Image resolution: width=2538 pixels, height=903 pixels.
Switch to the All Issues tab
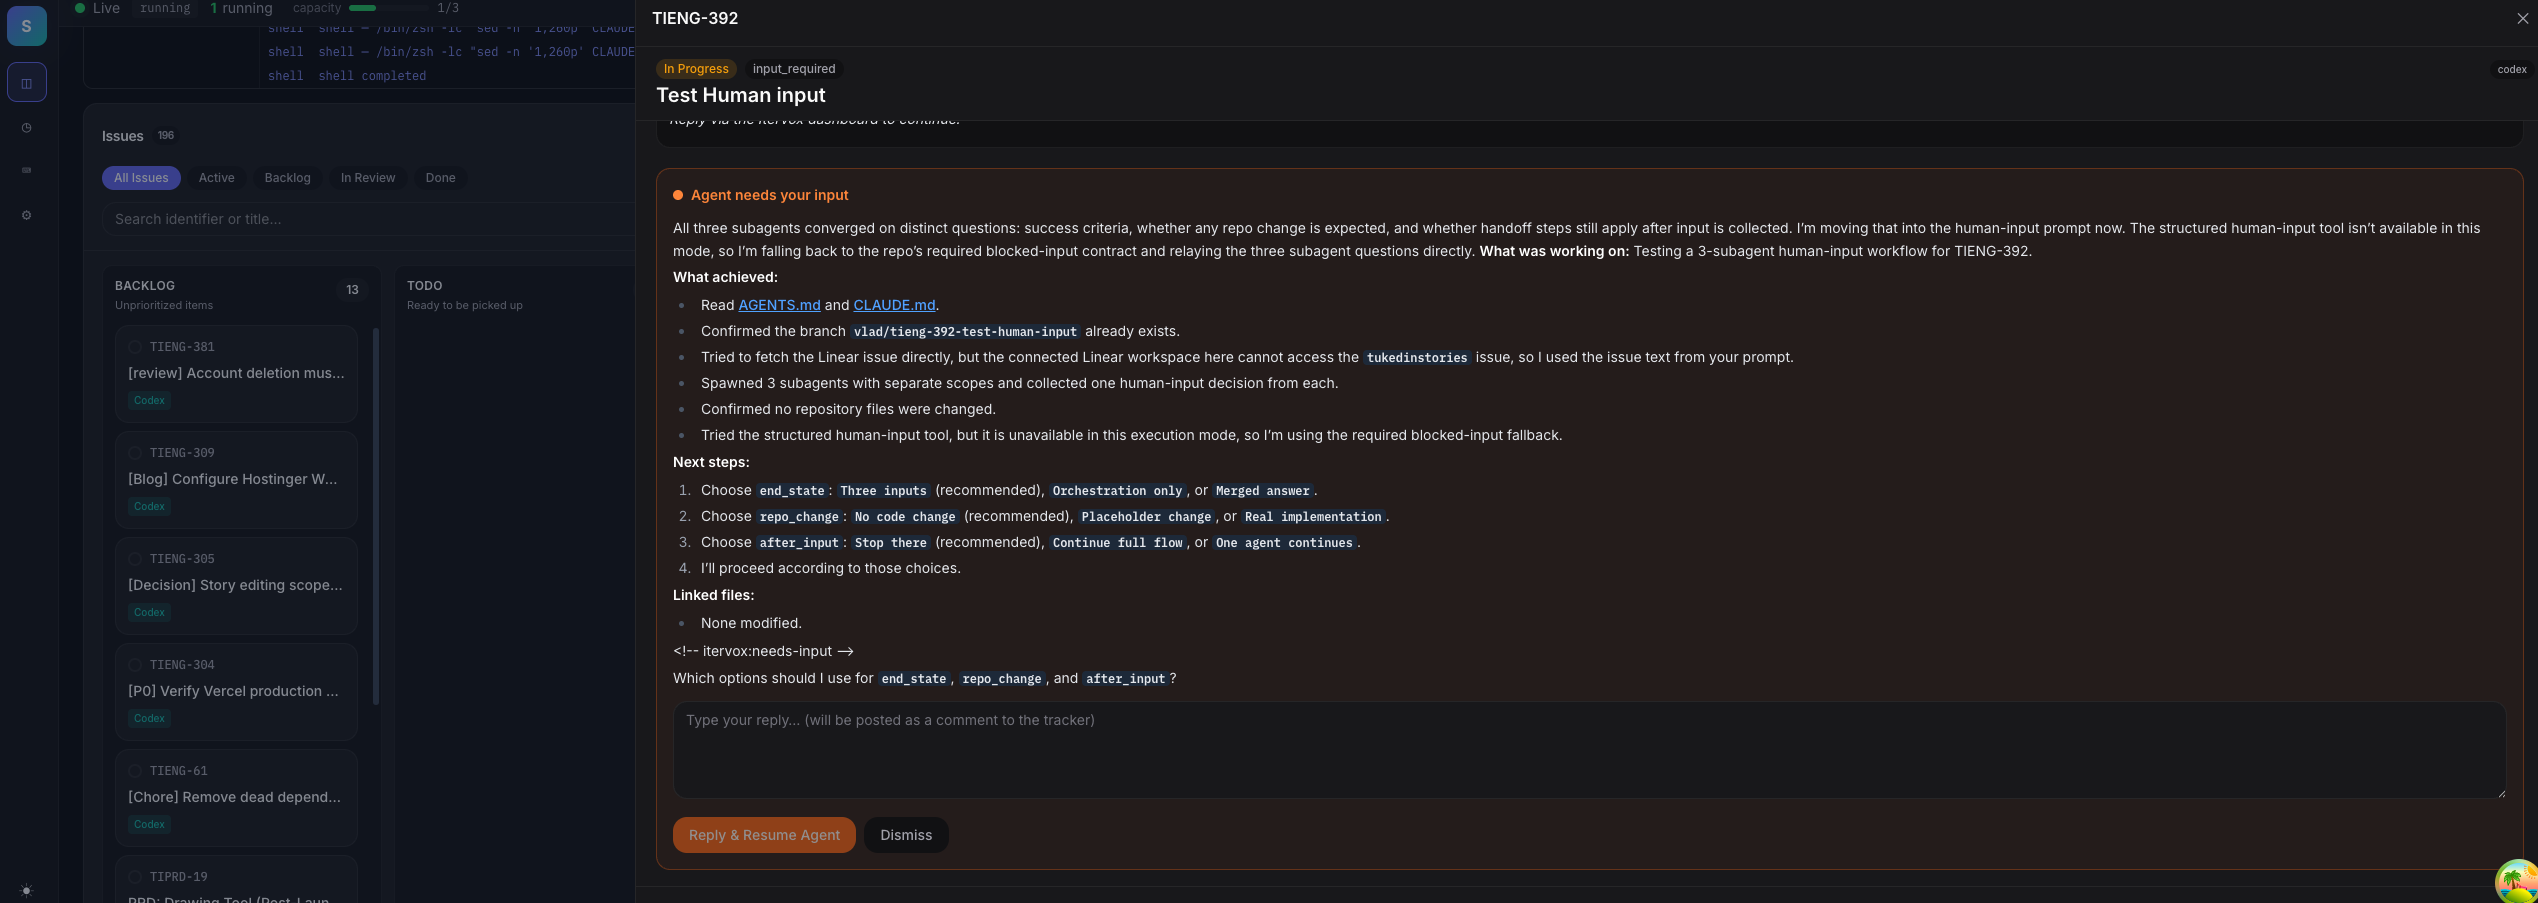click(x=141, y=177)
